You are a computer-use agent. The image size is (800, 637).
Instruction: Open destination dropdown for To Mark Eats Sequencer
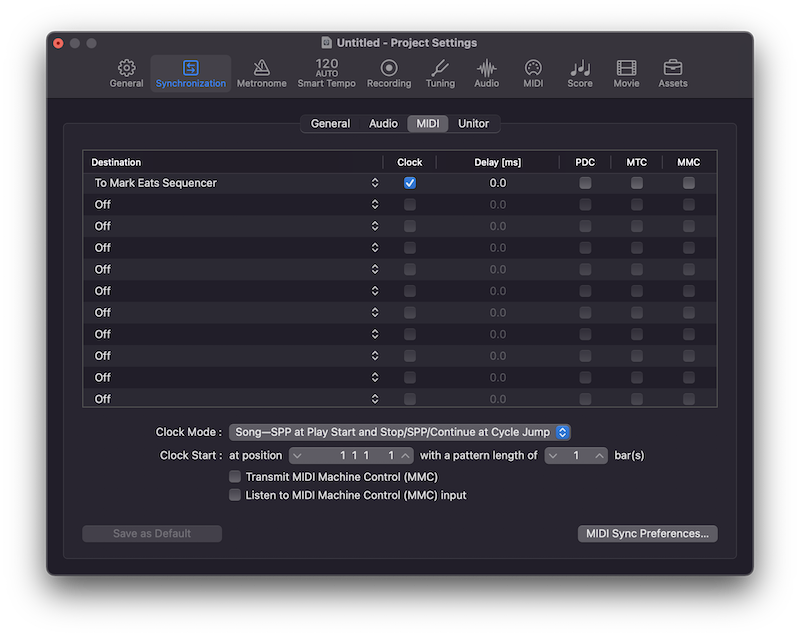point(375,183)
